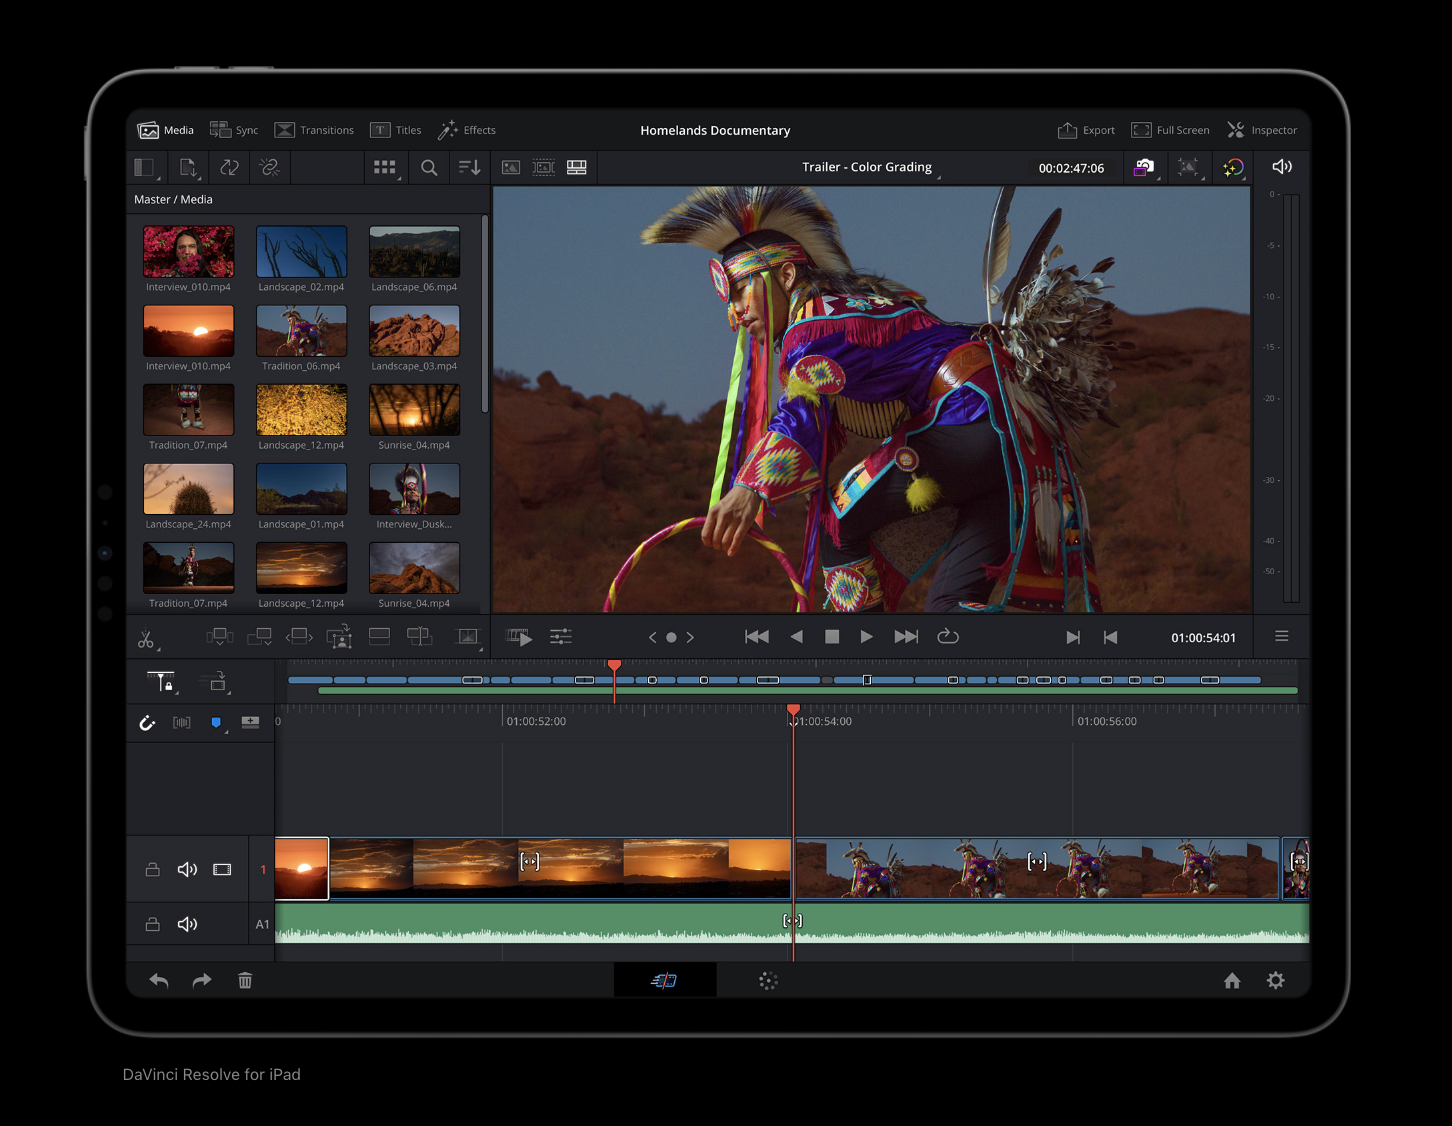The height and width of the screenshot is (1126, 1452).
Task: Click the undo arrow icon
Action: [x=159, y=981]
